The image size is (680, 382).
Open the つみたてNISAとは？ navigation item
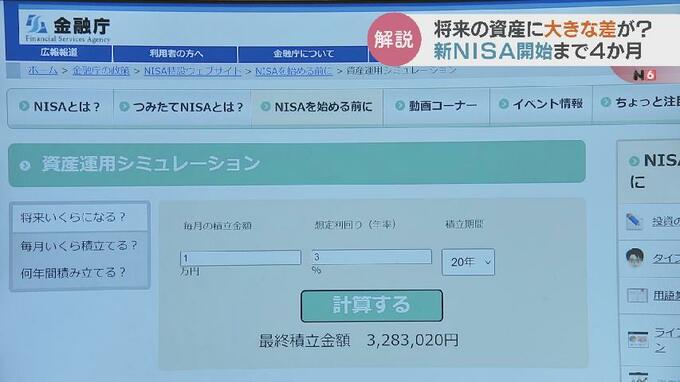(182, 107)
